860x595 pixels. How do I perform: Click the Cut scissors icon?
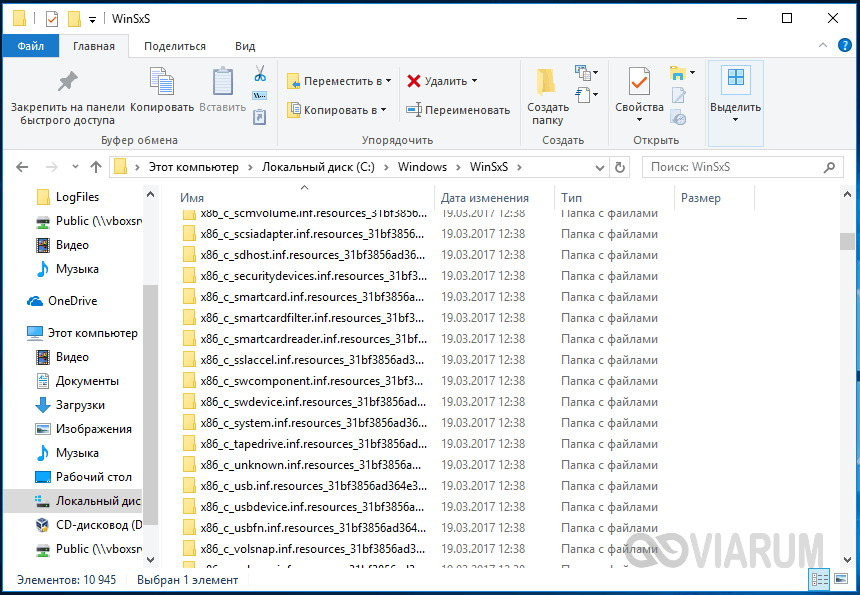pos(260,73)
